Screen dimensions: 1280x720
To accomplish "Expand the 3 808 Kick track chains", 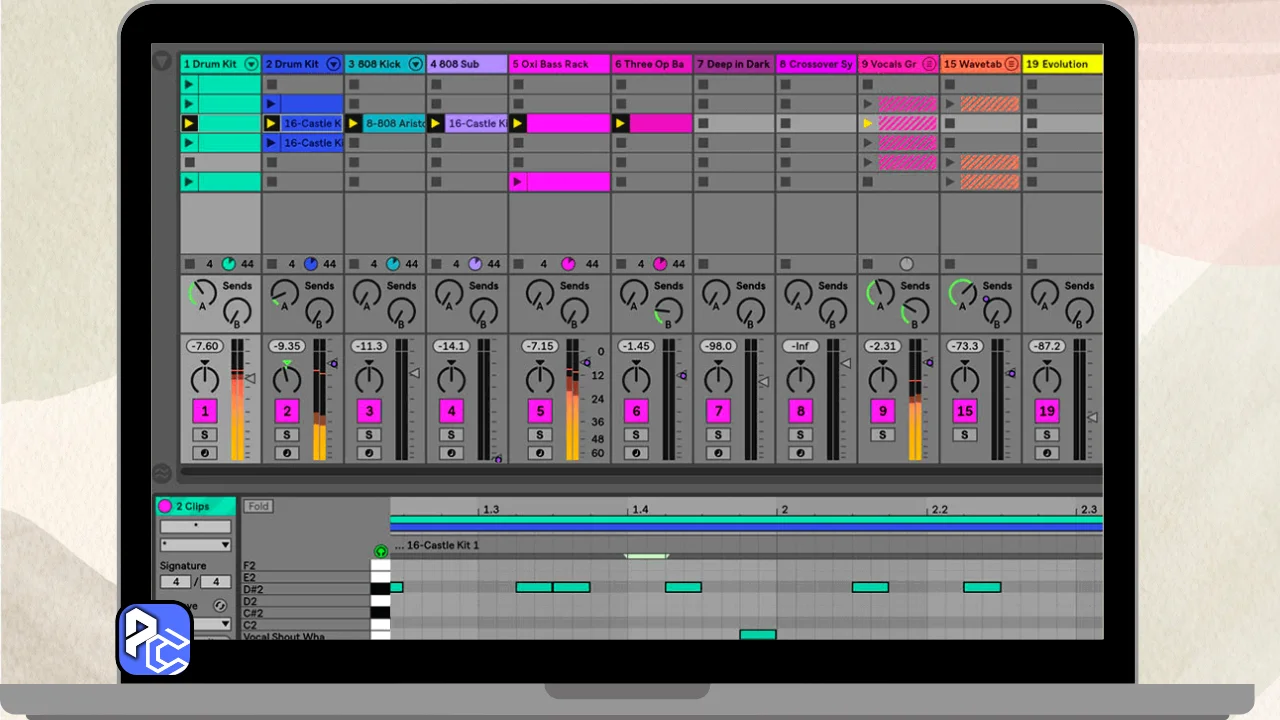I will (415, 64).
